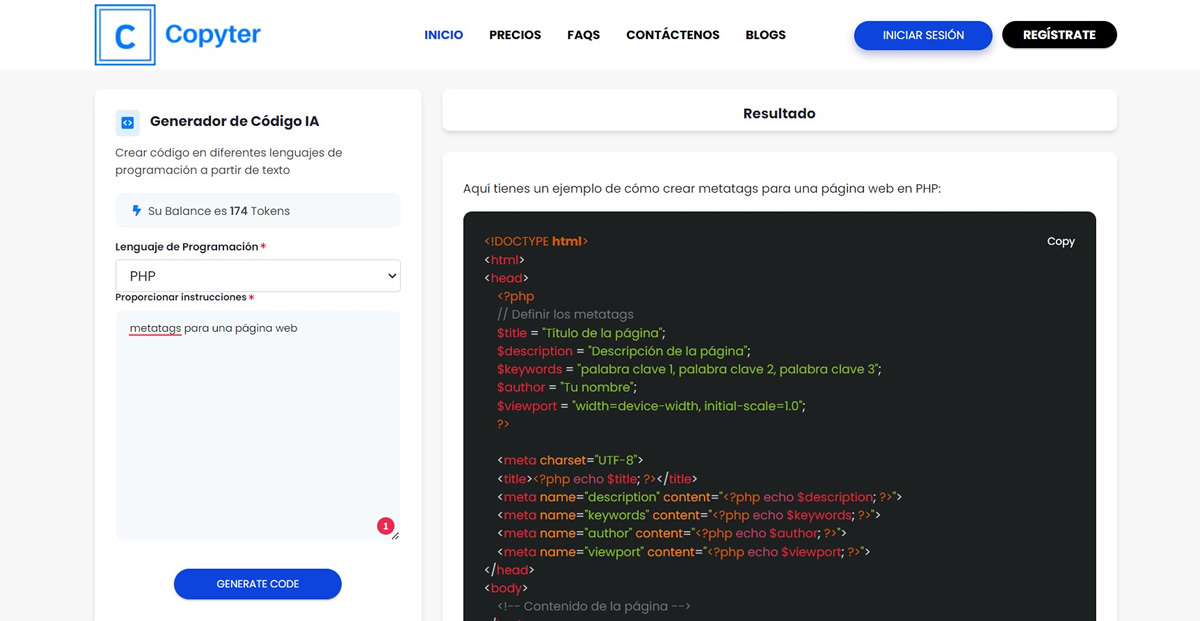Focus the Proporcionar instrucciones text area

pyautogui.click(x=258, y=430)
